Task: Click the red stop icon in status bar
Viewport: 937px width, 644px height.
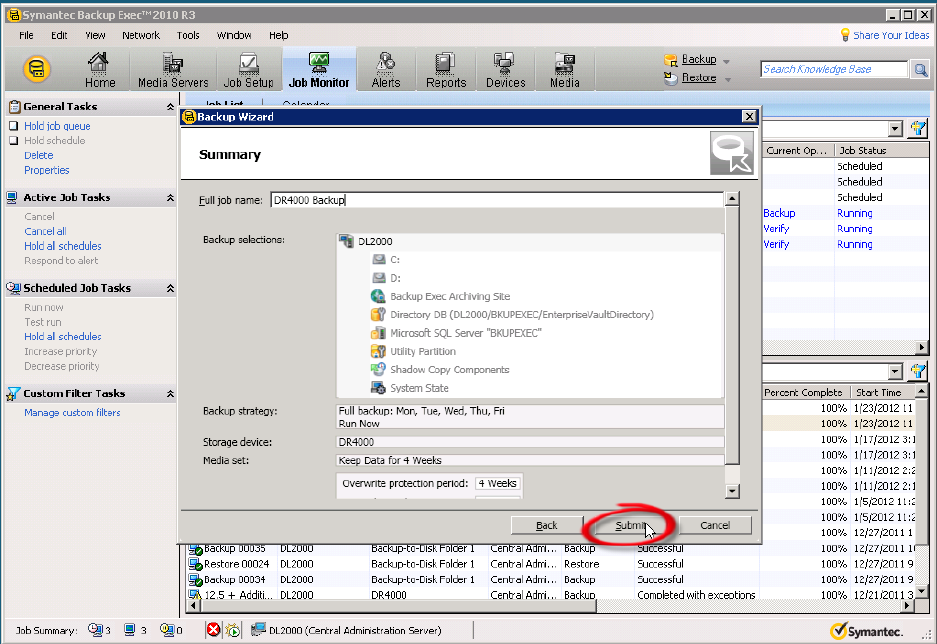Action: click(x=213, y=630)
